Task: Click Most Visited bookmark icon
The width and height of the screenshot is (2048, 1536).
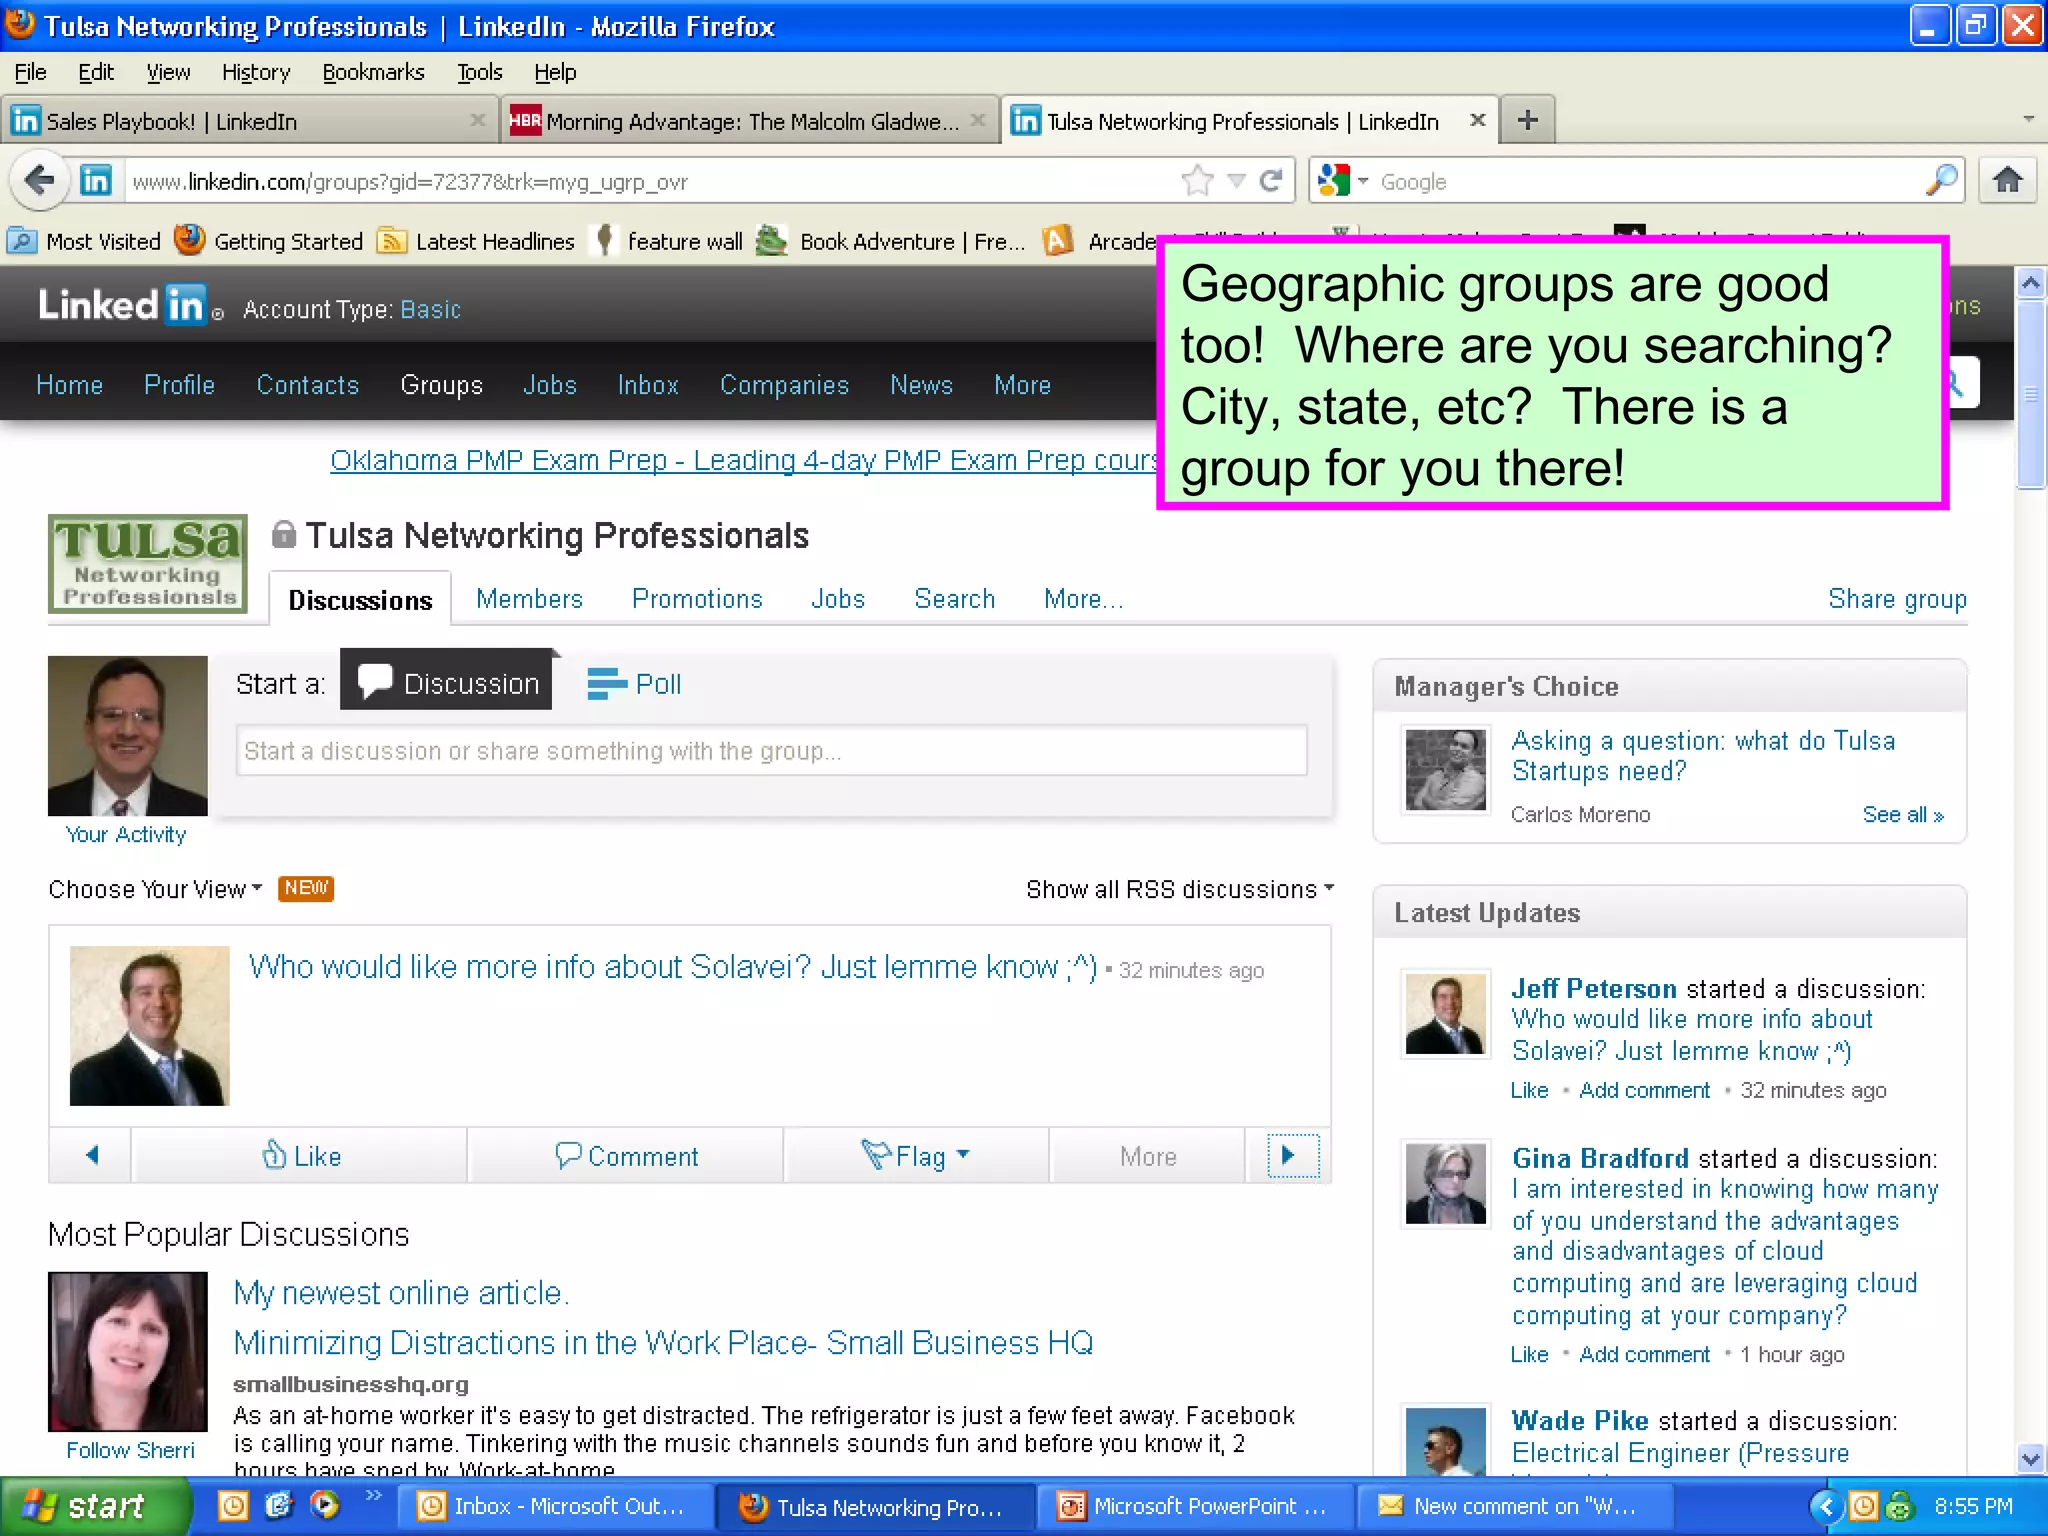Action: point(22,241)
